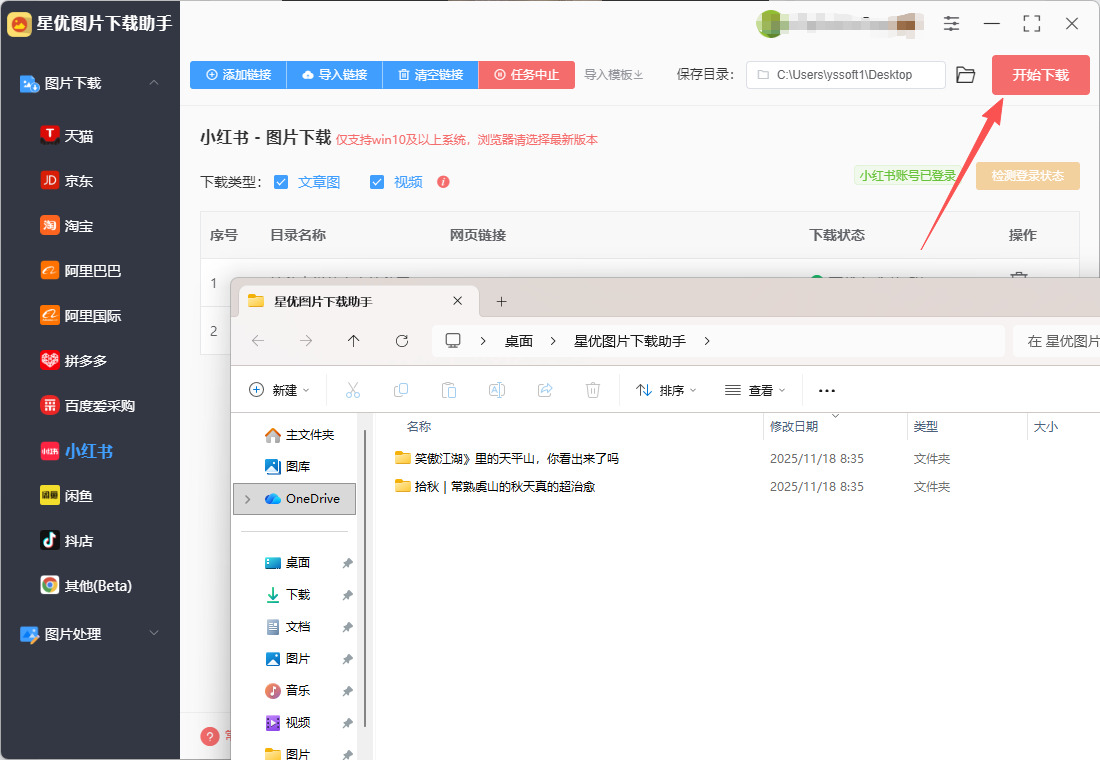Click the 淘宝 platform icon
Screen dimensions: 1100x760
50,225
